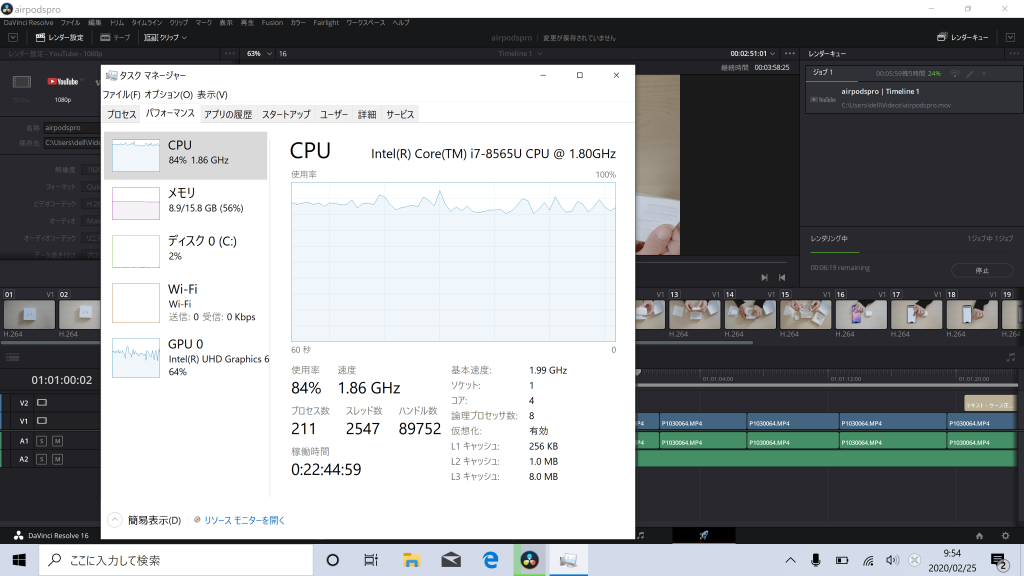Screen dimensions: 1024x576
Task: Click the Job 1 edit pencil icon
Action: (970, 74)
